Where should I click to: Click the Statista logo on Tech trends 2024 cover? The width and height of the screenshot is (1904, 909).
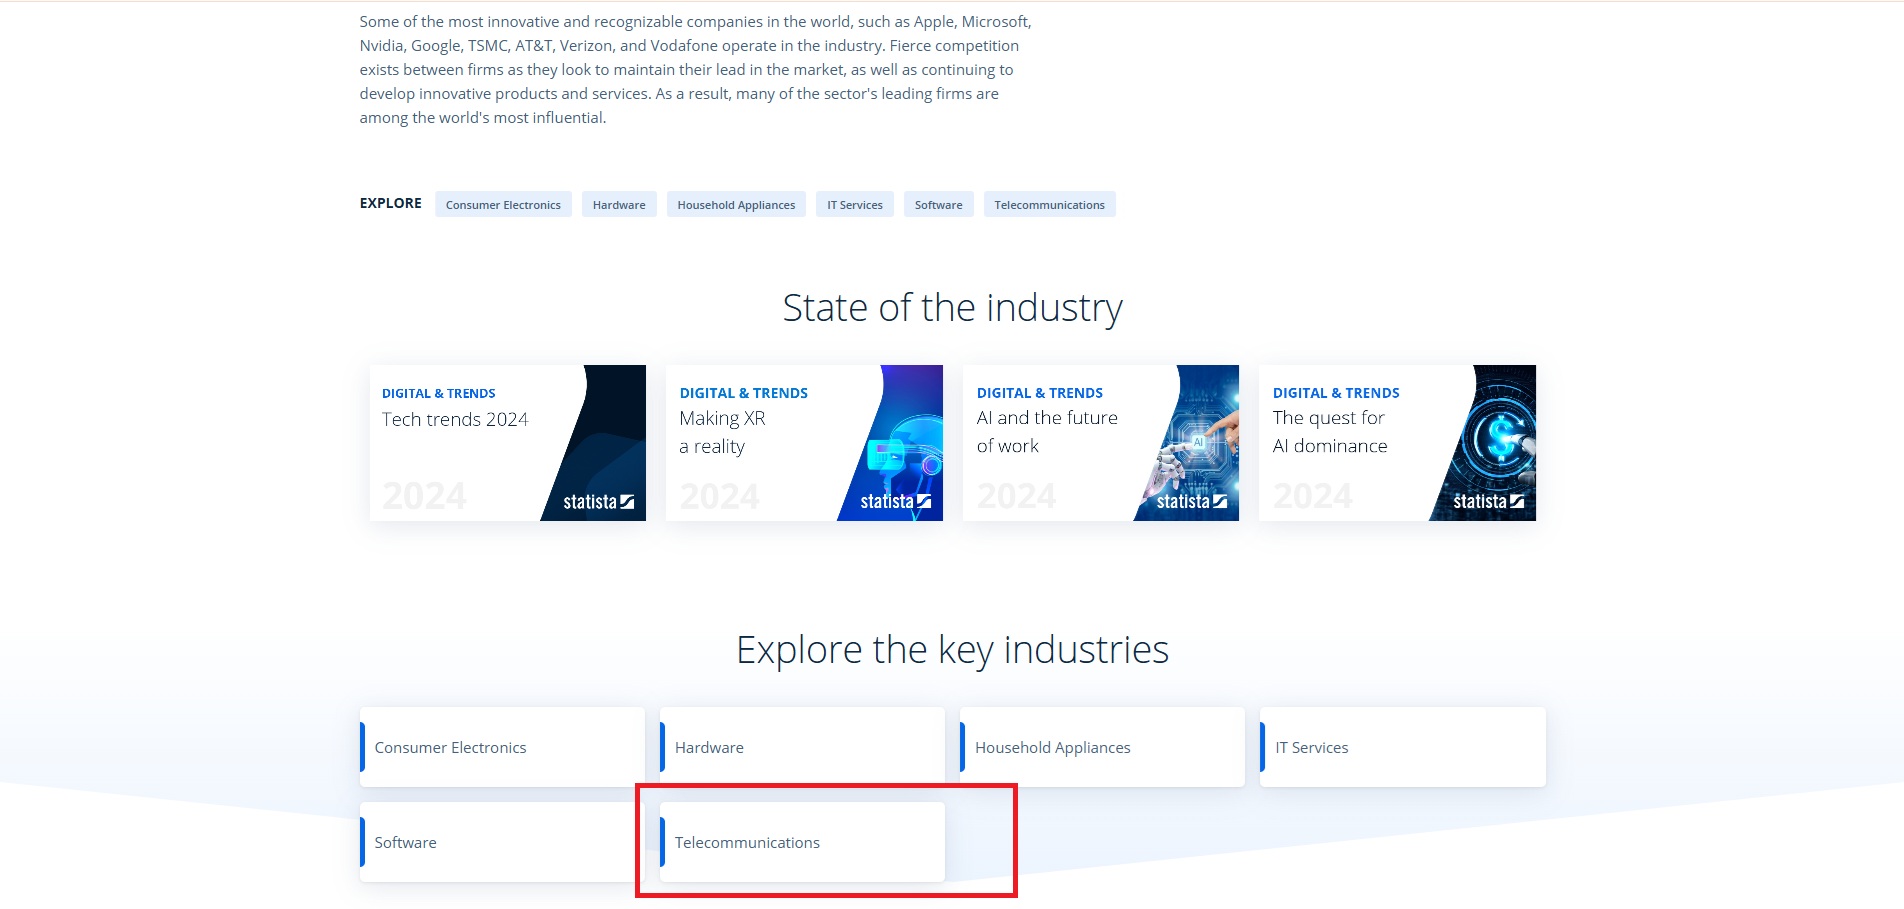598,502
